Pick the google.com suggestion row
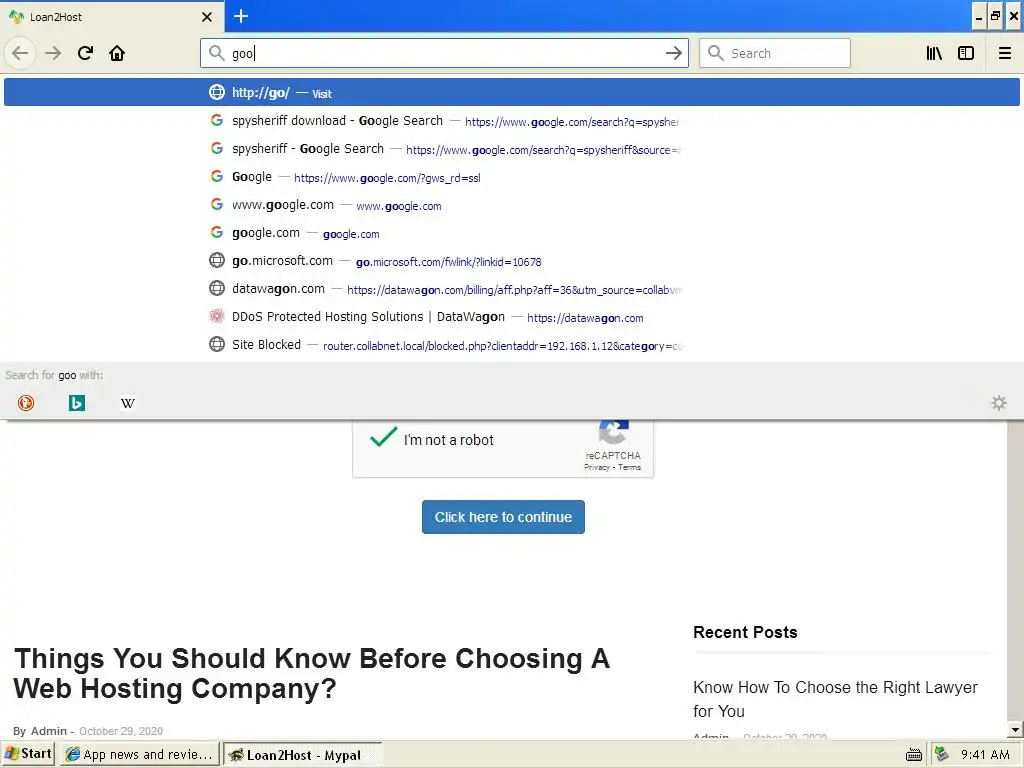The width and height of the screenshot is (1024, 768). click(511, 233)
